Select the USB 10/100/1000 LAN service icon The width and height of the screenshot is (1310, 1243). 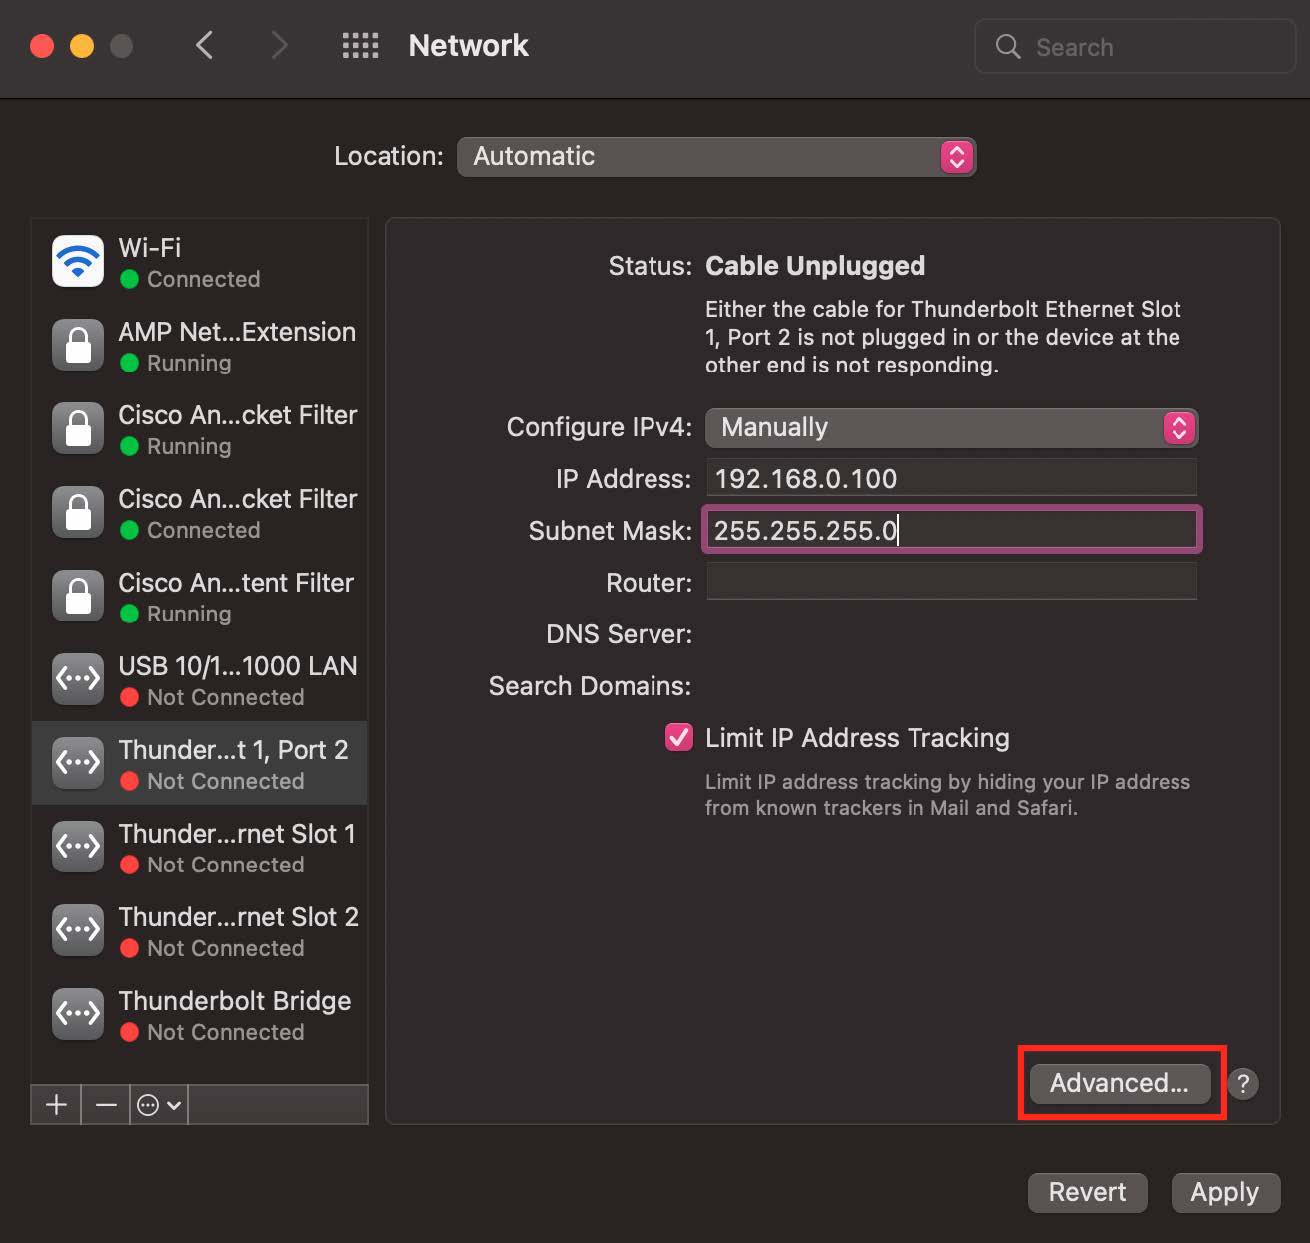point(78,679)
